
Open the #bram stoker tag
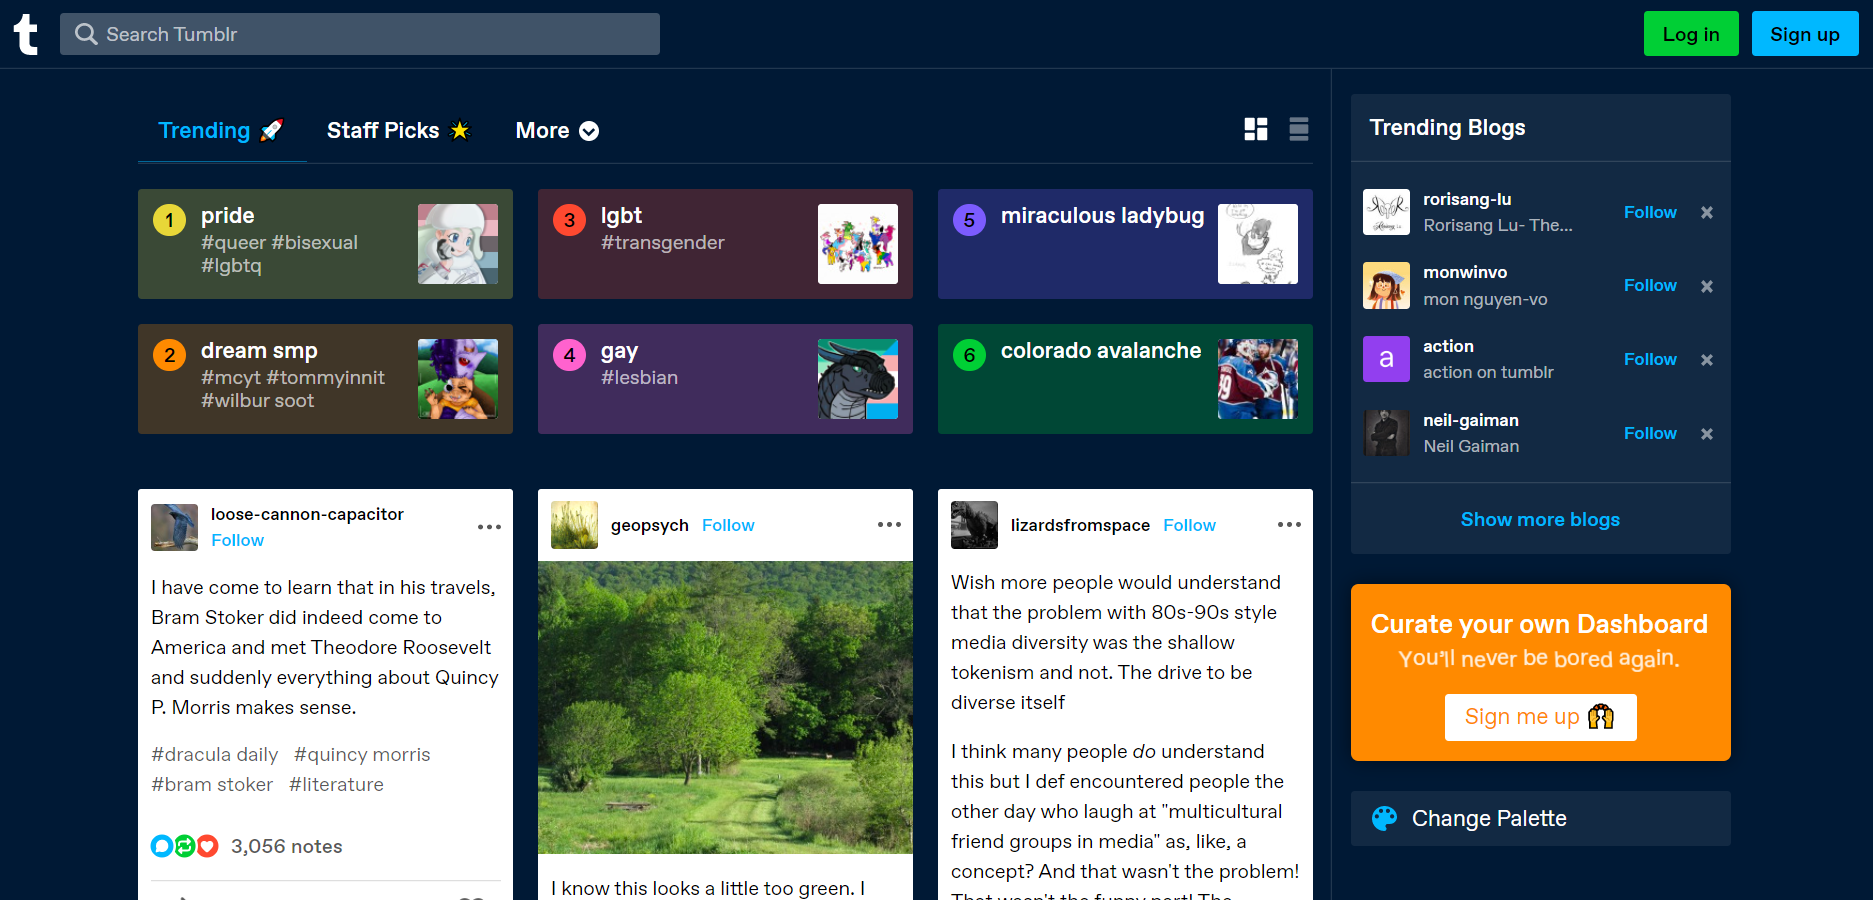click(212, 784)
